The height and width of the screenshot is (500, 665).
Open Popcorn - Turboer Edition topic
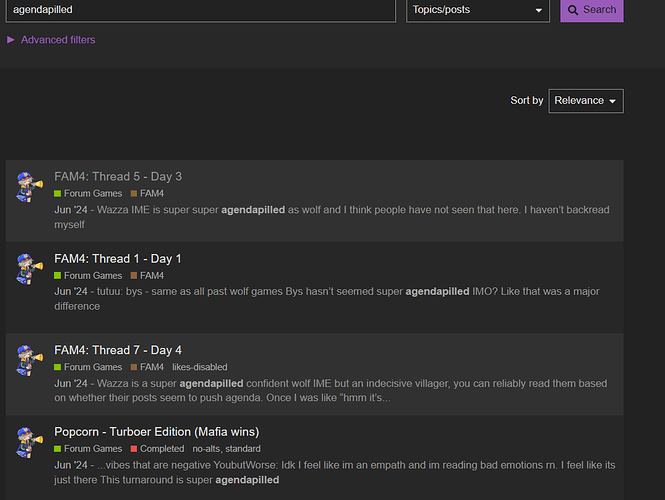click(157, 432)
